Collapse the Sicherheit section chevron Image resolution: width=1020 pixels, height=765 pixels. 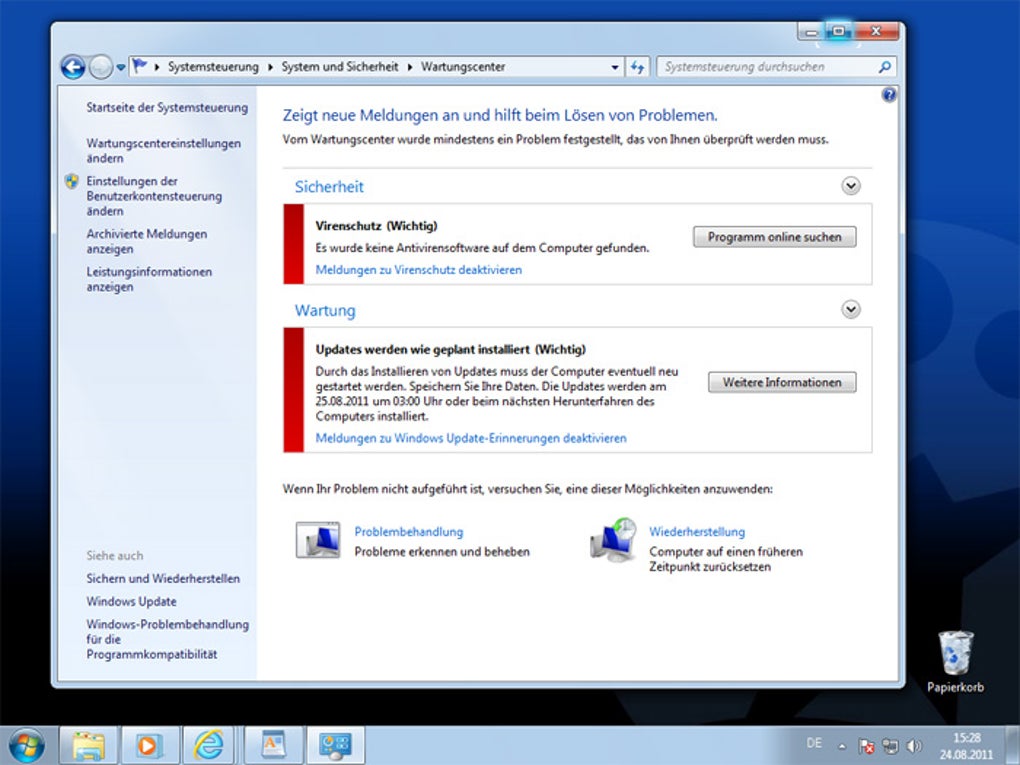click(851, 186)
